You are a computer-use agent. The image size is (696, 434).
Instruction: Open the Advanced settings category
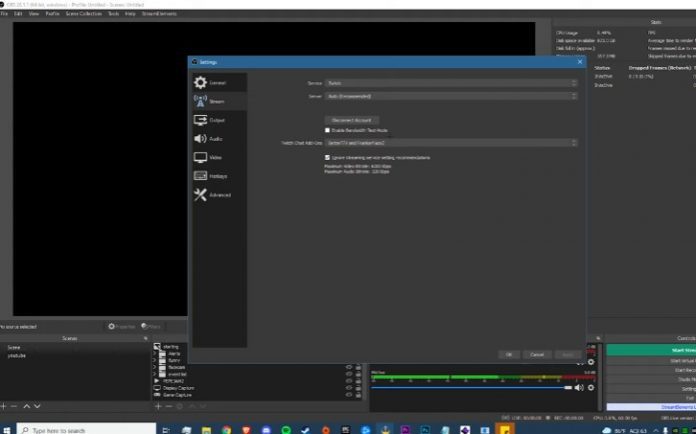tap(220, 194)
